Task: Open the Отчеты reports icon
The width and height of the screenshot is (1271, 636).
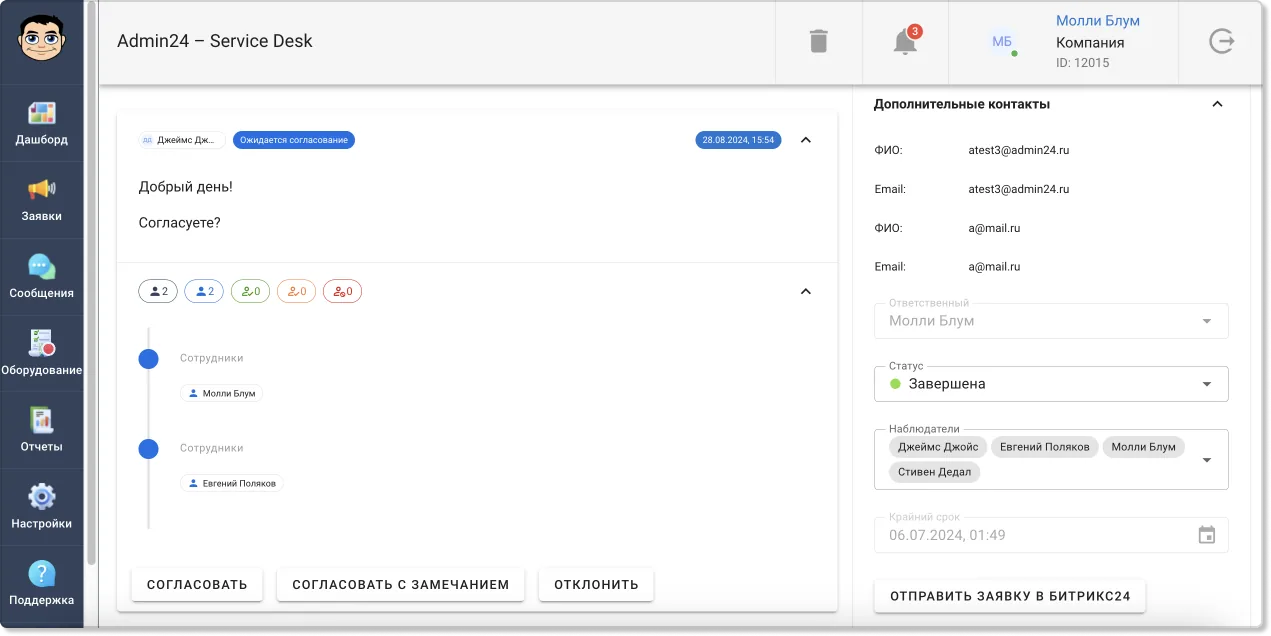Action: pos(42,431)
